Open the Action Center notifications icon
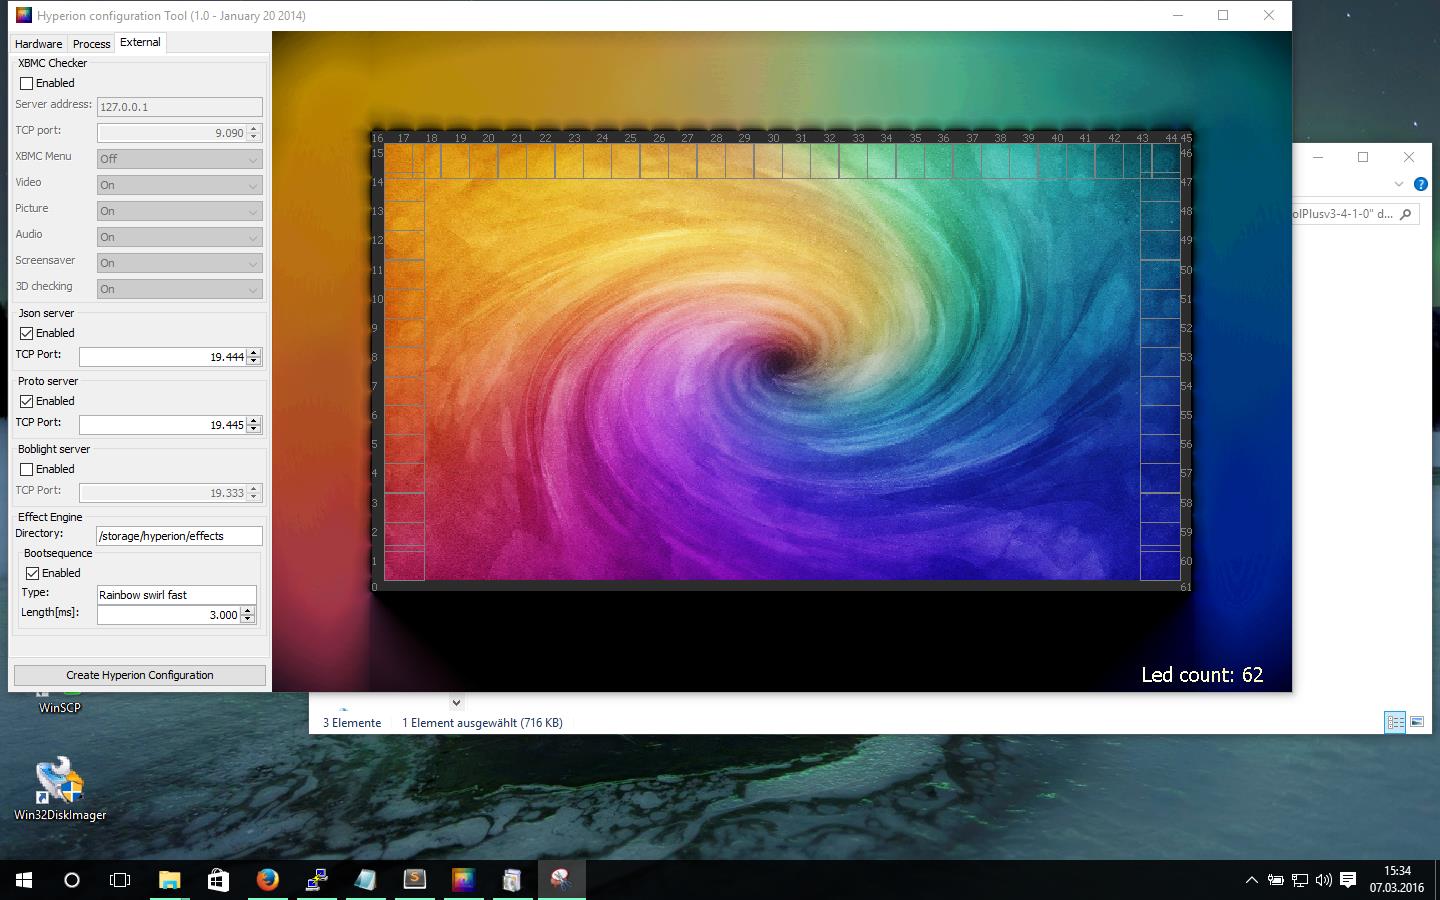This screenshot has width=1440, height=900. (x=1348, y=880)
